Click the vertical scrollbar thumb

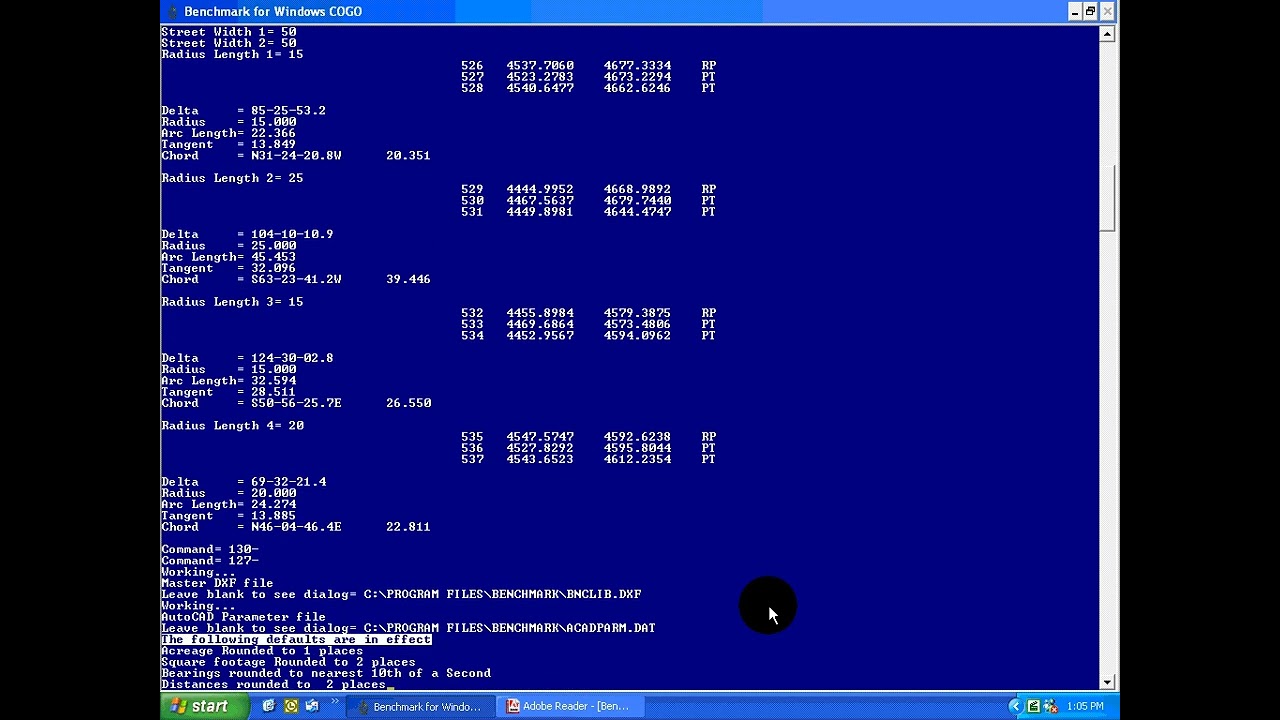[1107, 197]
